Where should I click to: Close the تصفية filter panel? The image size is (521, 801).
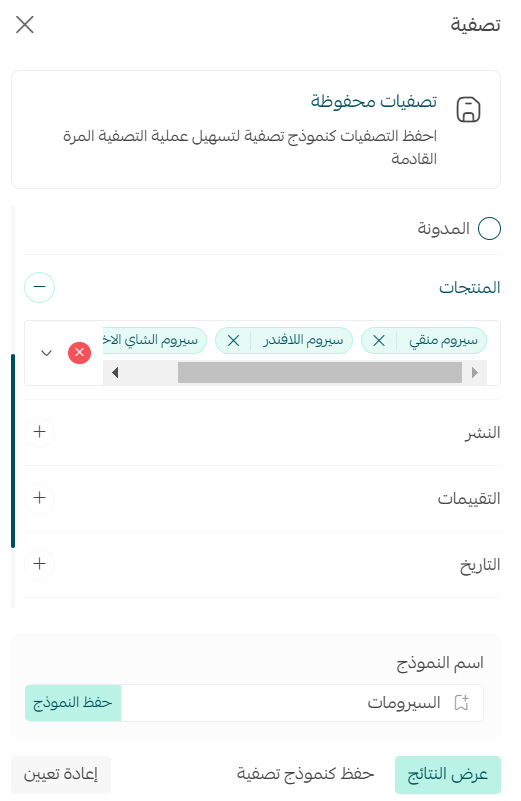25,24
